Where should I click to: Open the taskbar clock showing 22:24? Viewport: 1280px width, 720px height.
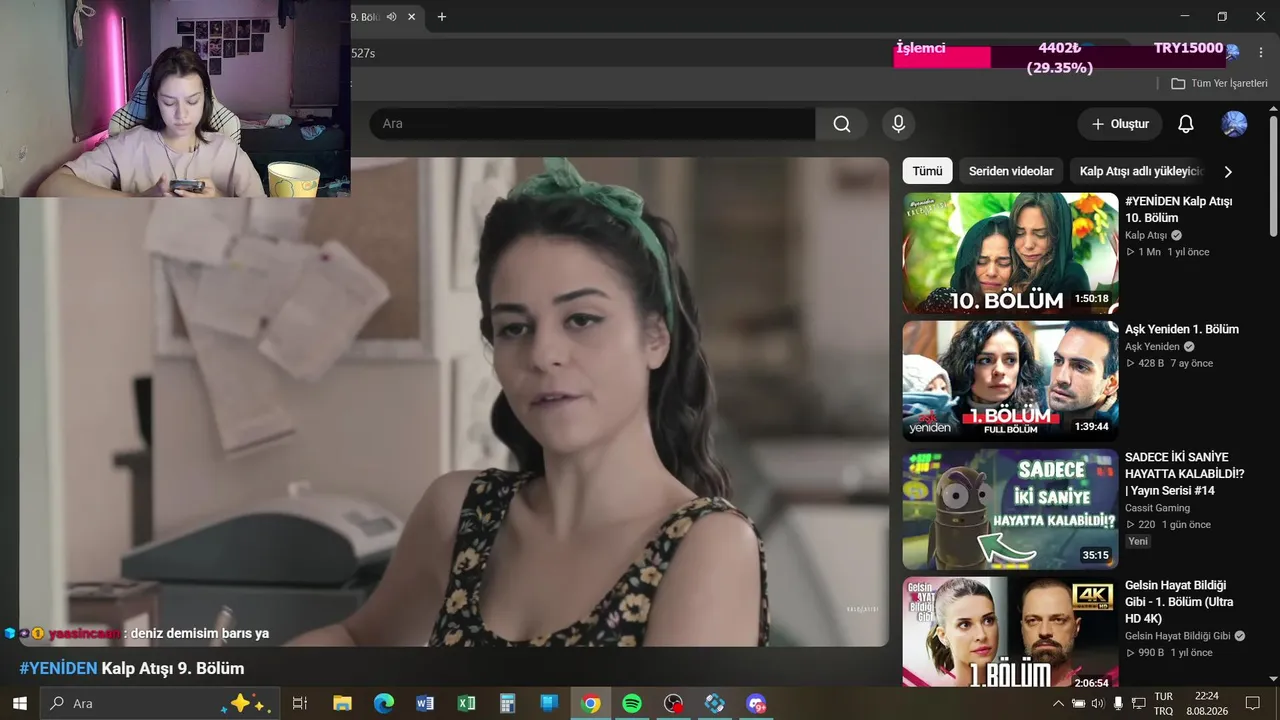point(1207,703)
